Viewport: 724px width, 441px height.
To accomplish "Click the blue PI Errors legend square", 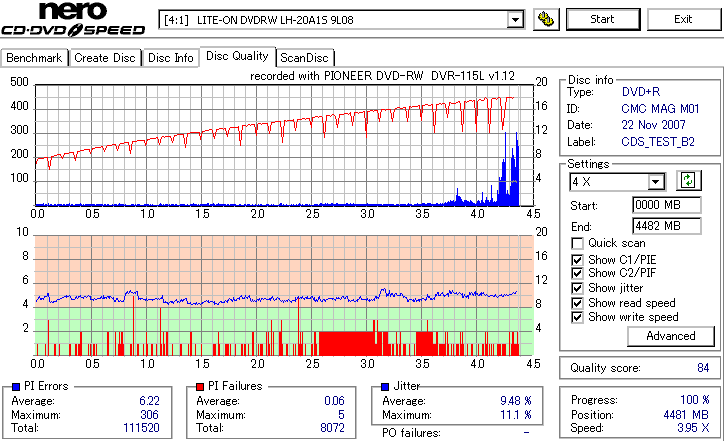I will point(16,387).
